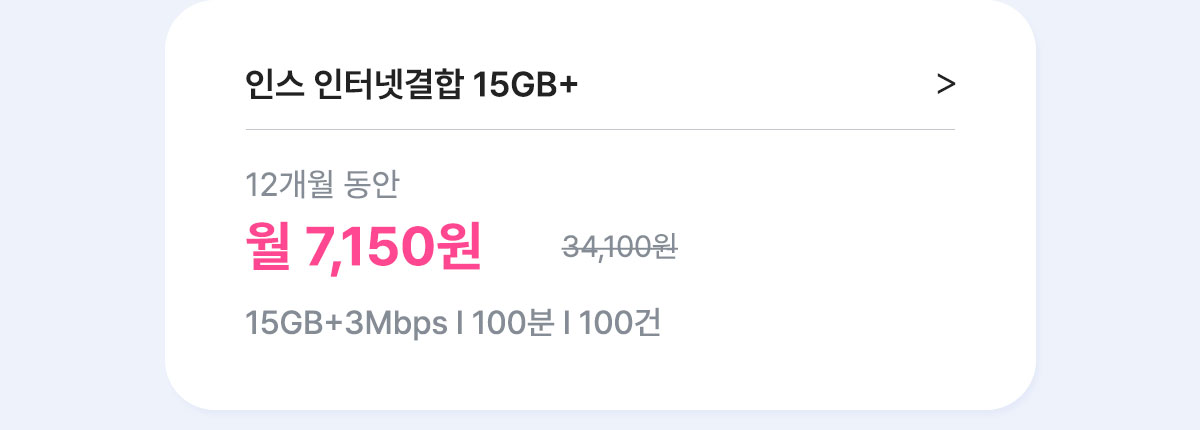Click the pink 7,150원 amount
Screen dimensions: 1200x430
click(393, 246)
